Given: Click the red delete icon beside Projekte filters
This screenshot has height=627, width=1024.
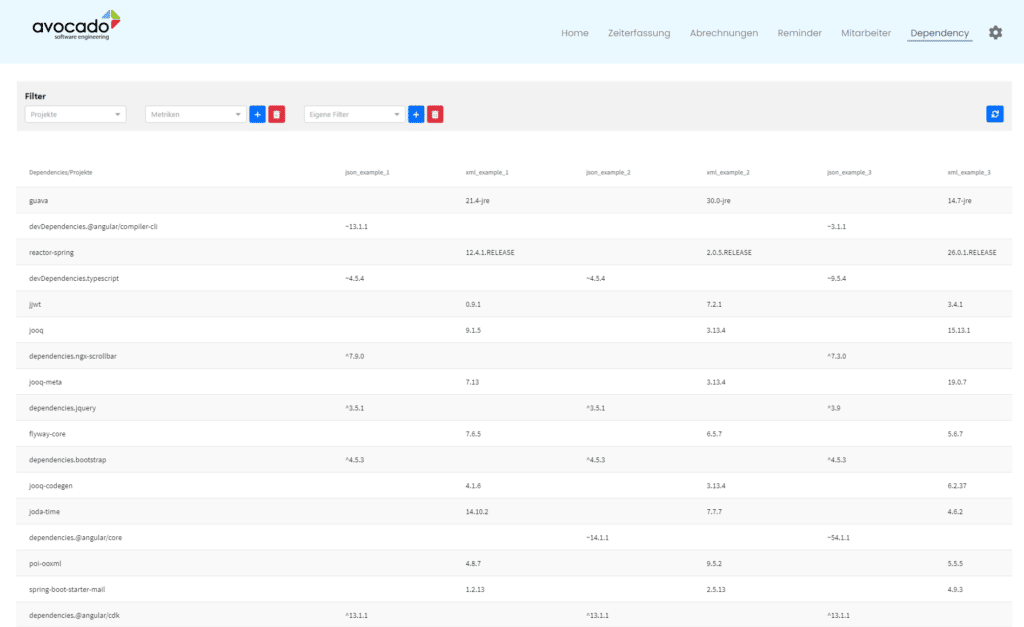Looking at the screenshot, I should [x=277, y=114].
